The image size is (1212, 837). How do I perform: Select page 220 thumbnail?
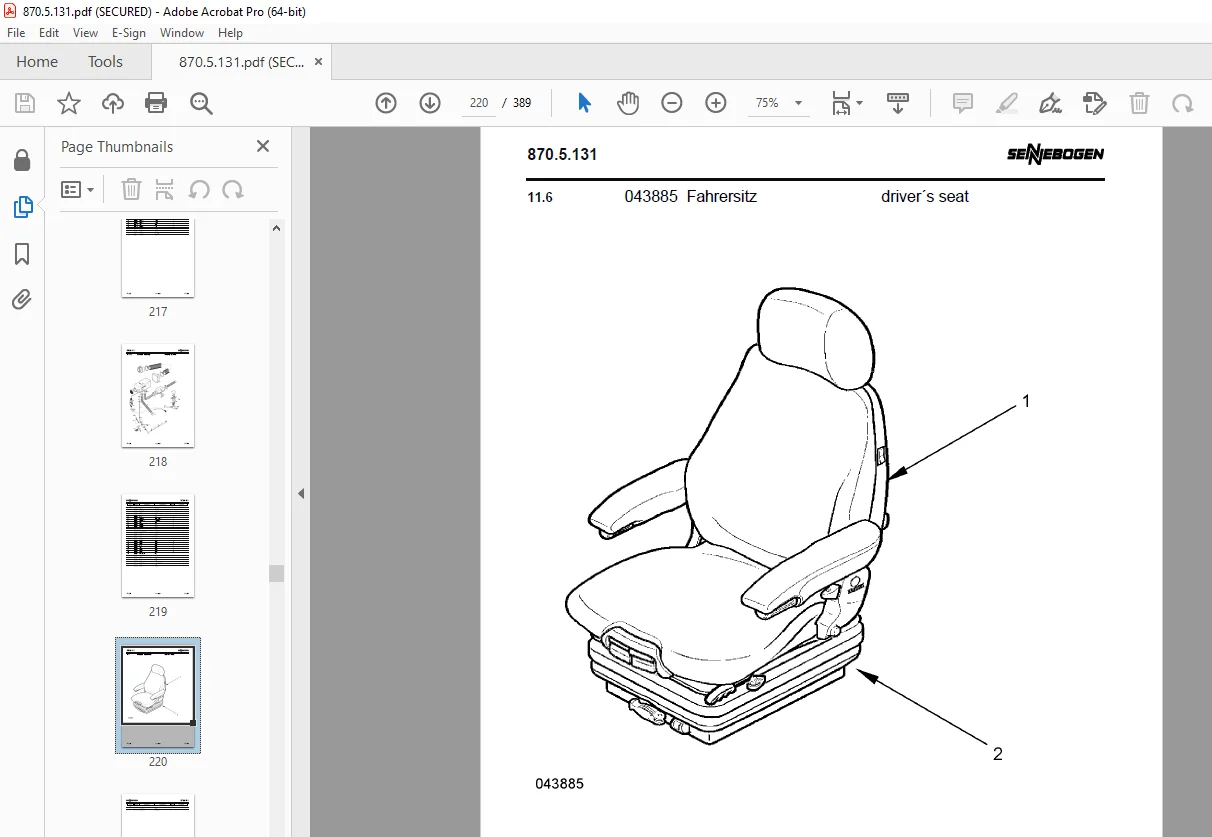click(158, 695)
